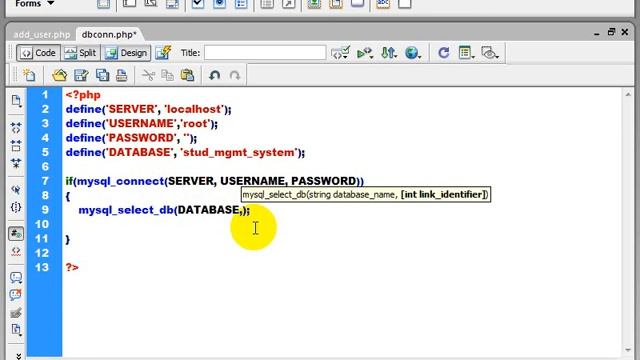Image resolution: width=640 pixels, height=360 pixels.
Task: Open the Check Browser globe dropdown
Action: tap(413, 53)
